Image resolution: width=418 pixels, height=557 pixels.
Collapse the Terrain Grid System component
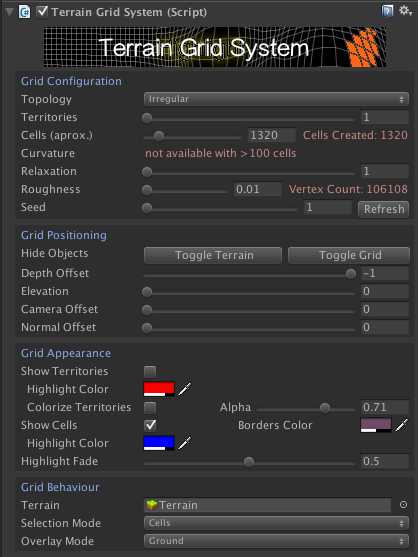point(10,12)
